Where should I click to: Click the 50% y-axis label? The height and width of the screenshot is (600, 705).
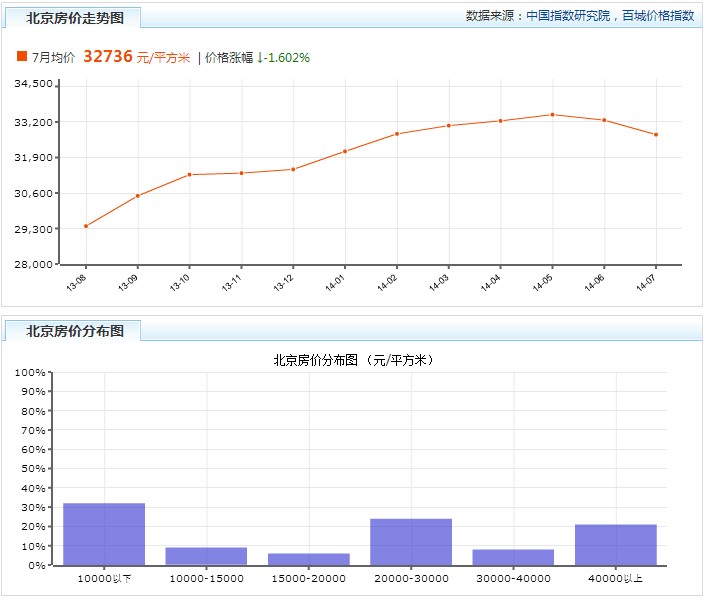click(x=33, y=469)
